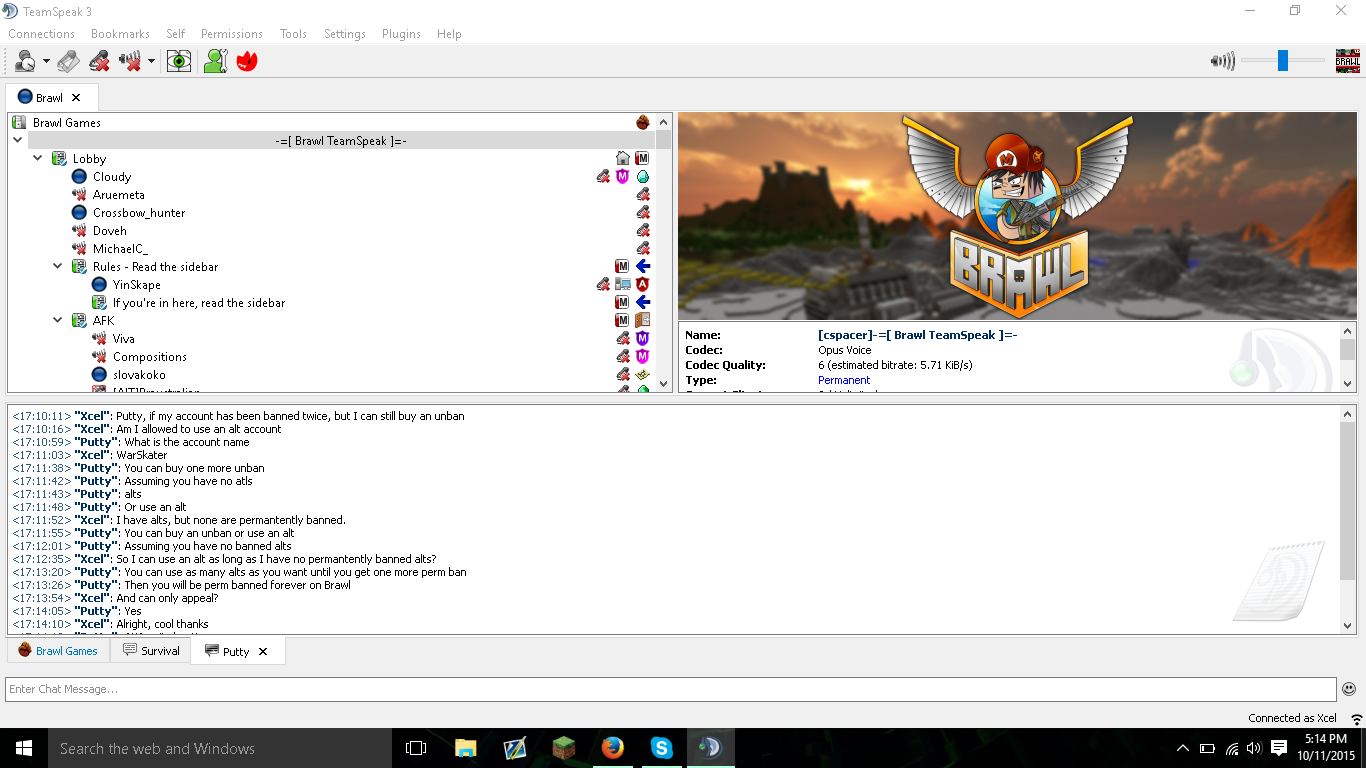The width and height of the screenshot is (1366, 768).
Task: Collapse the Lobby channel
Action: coord(37,159)
